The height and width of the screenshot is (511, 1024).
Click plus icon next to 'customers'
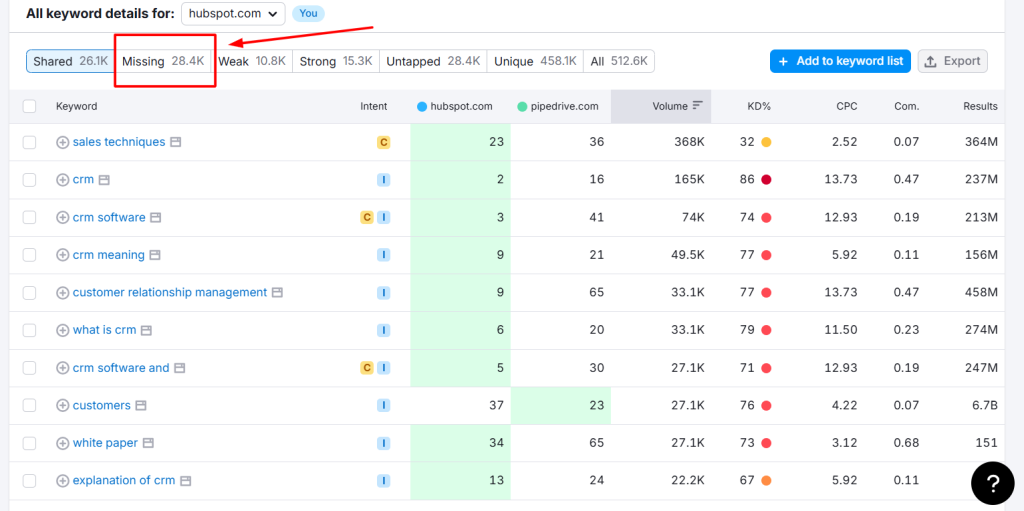pyautogui.click(x=63, y=406)
